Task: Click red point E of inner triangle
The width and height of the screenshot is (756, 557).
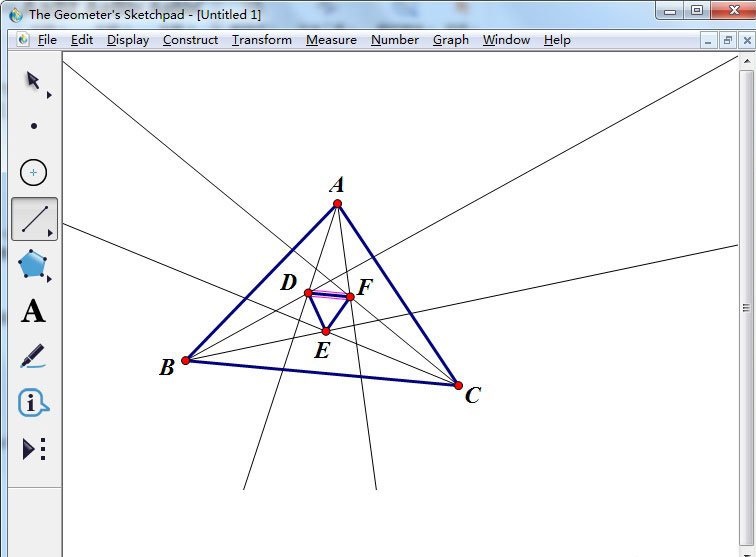Action: tap(326, 331)
